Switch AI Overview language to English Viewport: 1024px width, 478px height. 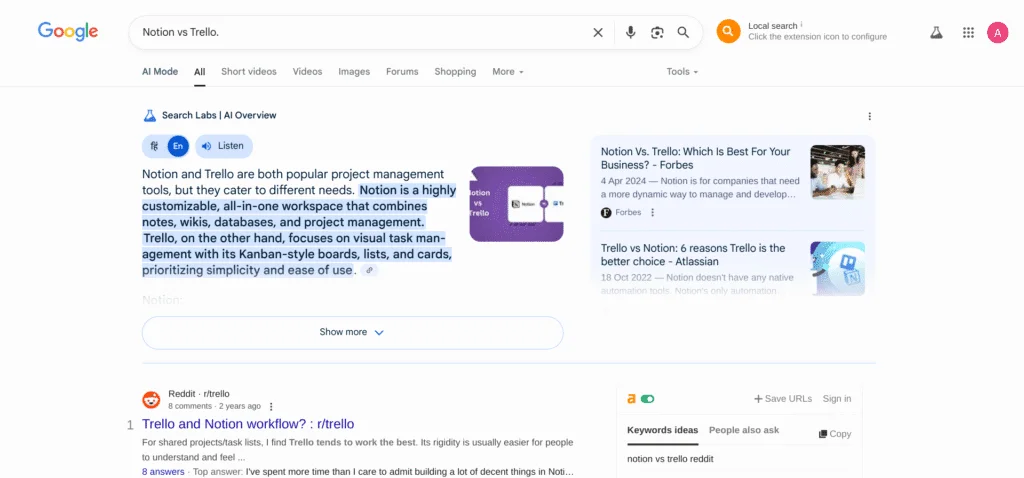(x=177, y=146)
